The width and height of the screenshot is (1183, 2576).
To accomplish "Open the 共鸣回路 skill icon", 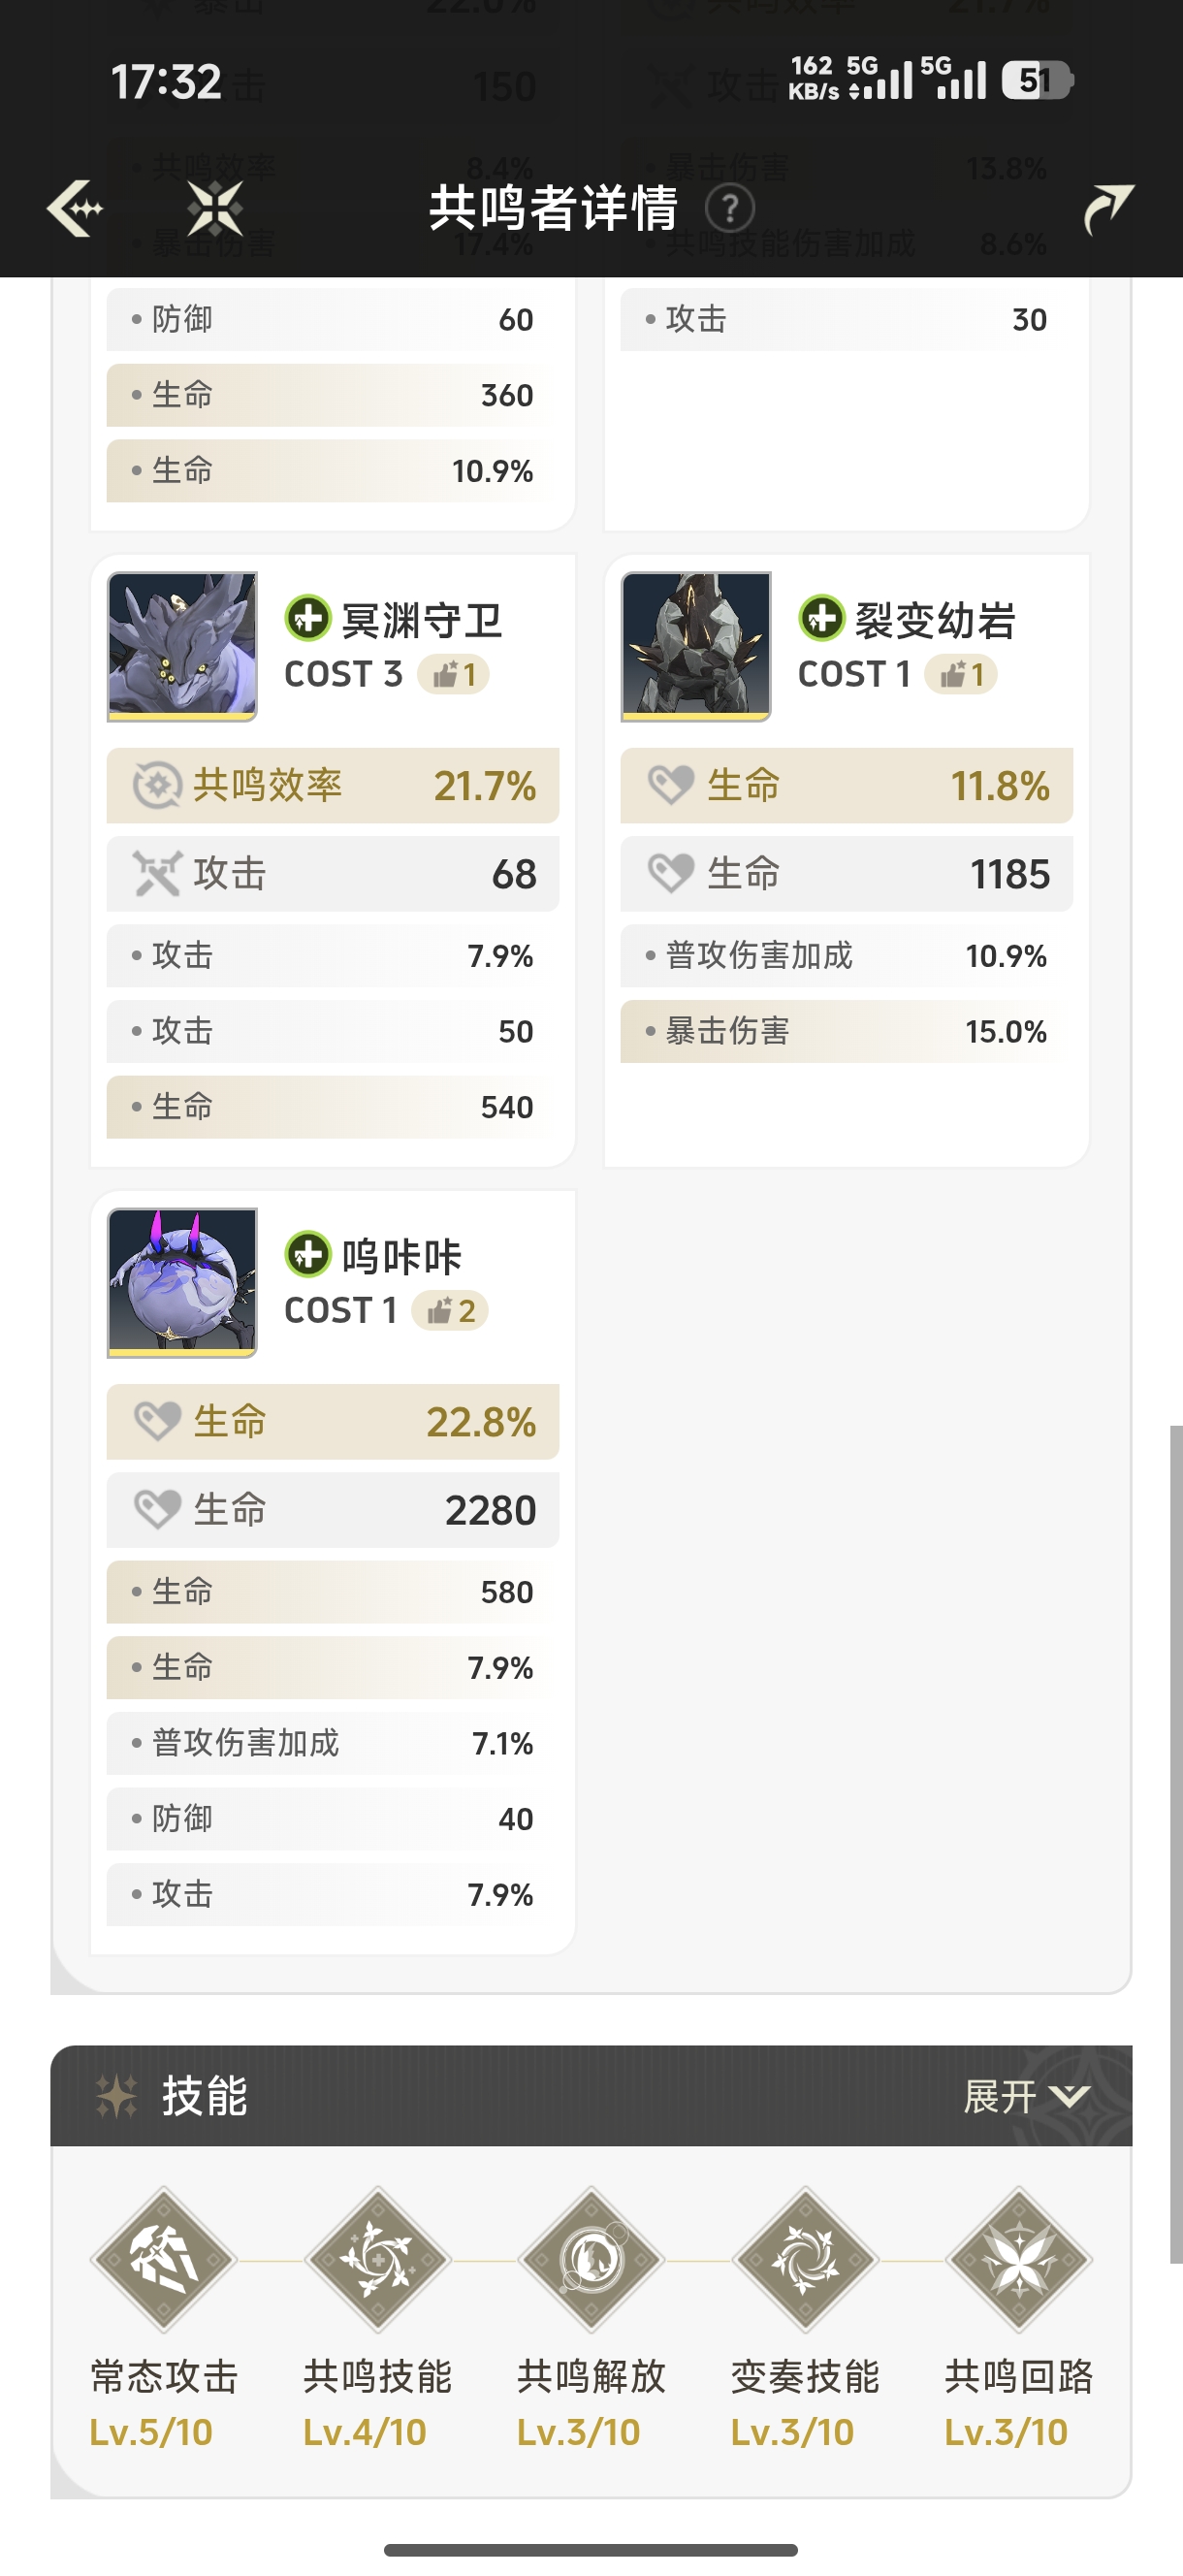I will click(x=1019, y=2260).
